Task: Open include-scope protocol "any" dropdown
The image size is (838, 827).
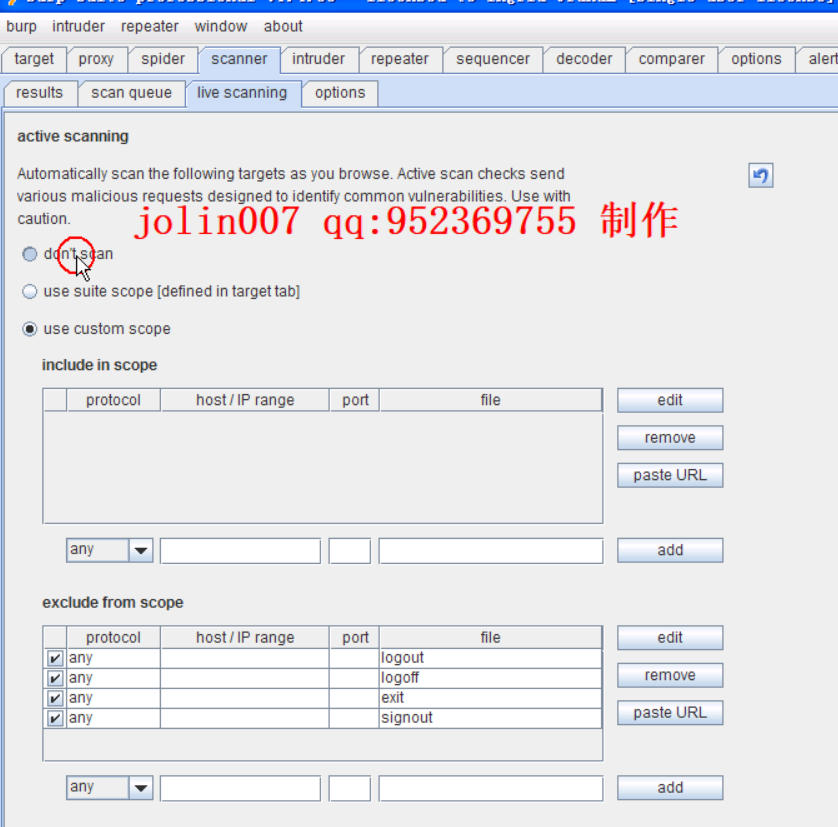Action: [x=110, y=550]
